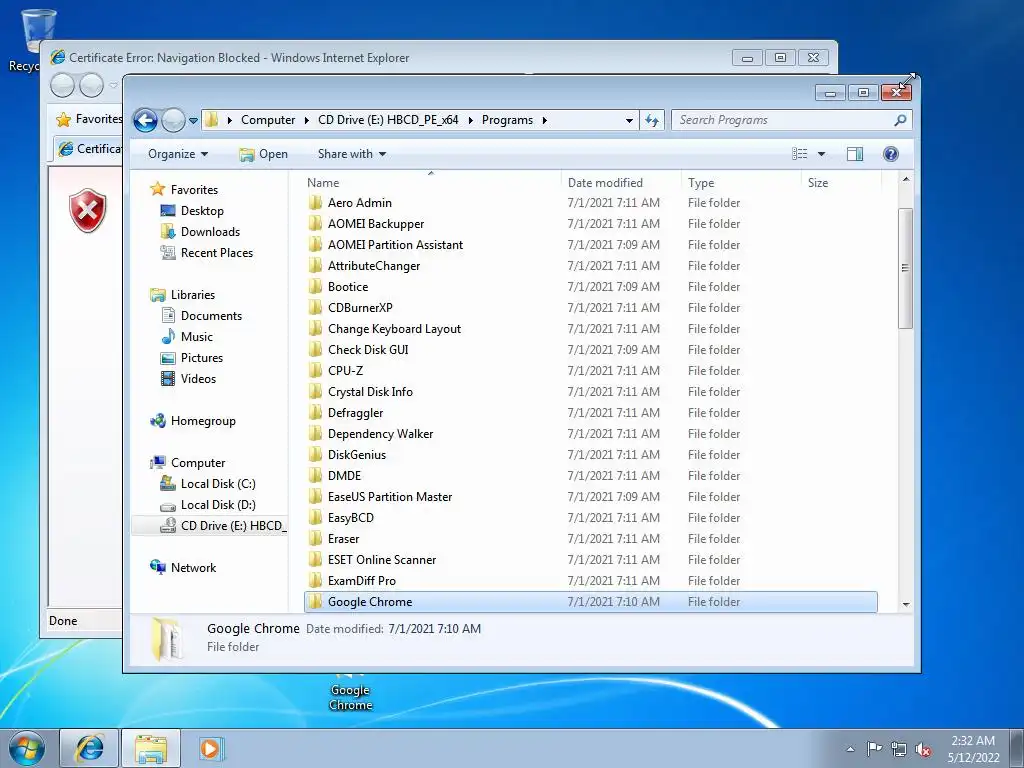Open Desktop in navigation pane
The width and height of the screenshot is (1024, 768).
pos(202,211)
